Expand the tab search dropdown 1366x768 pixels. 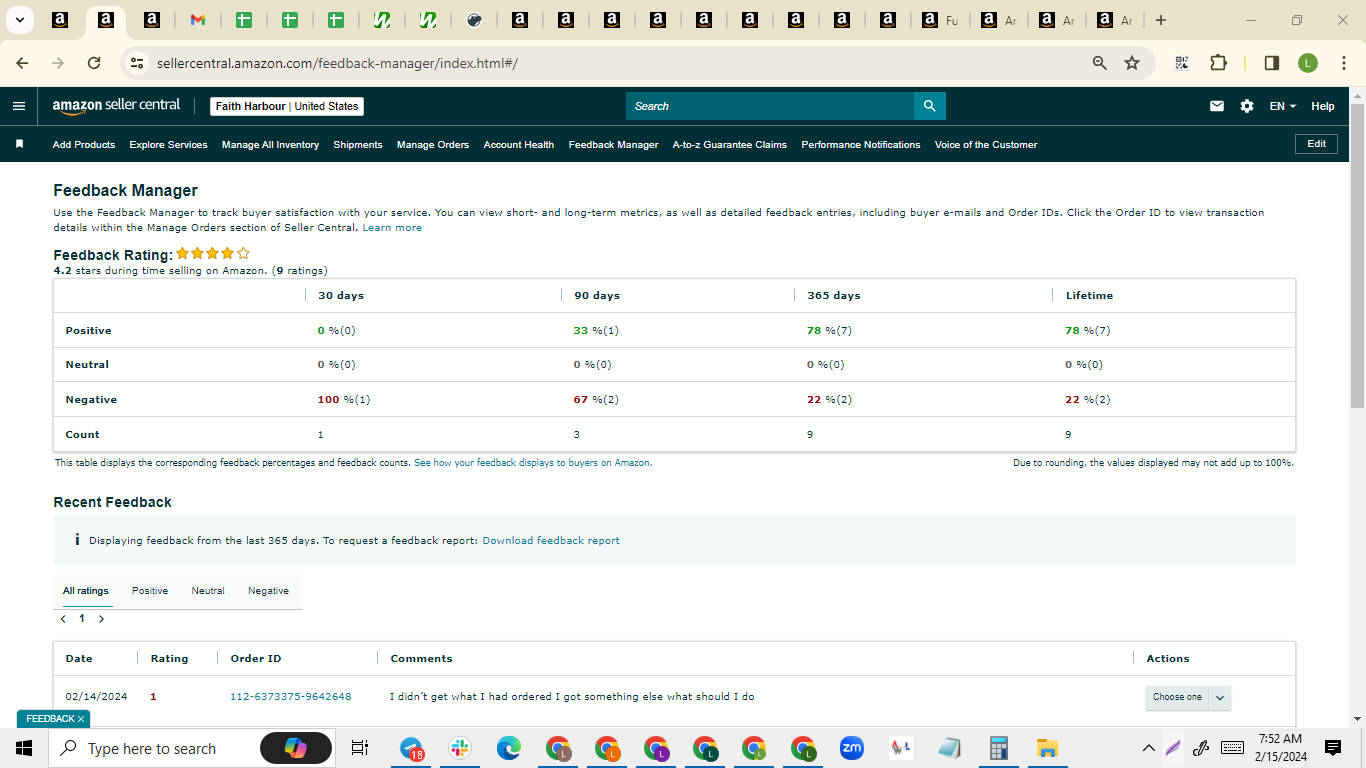coord(19,20)
